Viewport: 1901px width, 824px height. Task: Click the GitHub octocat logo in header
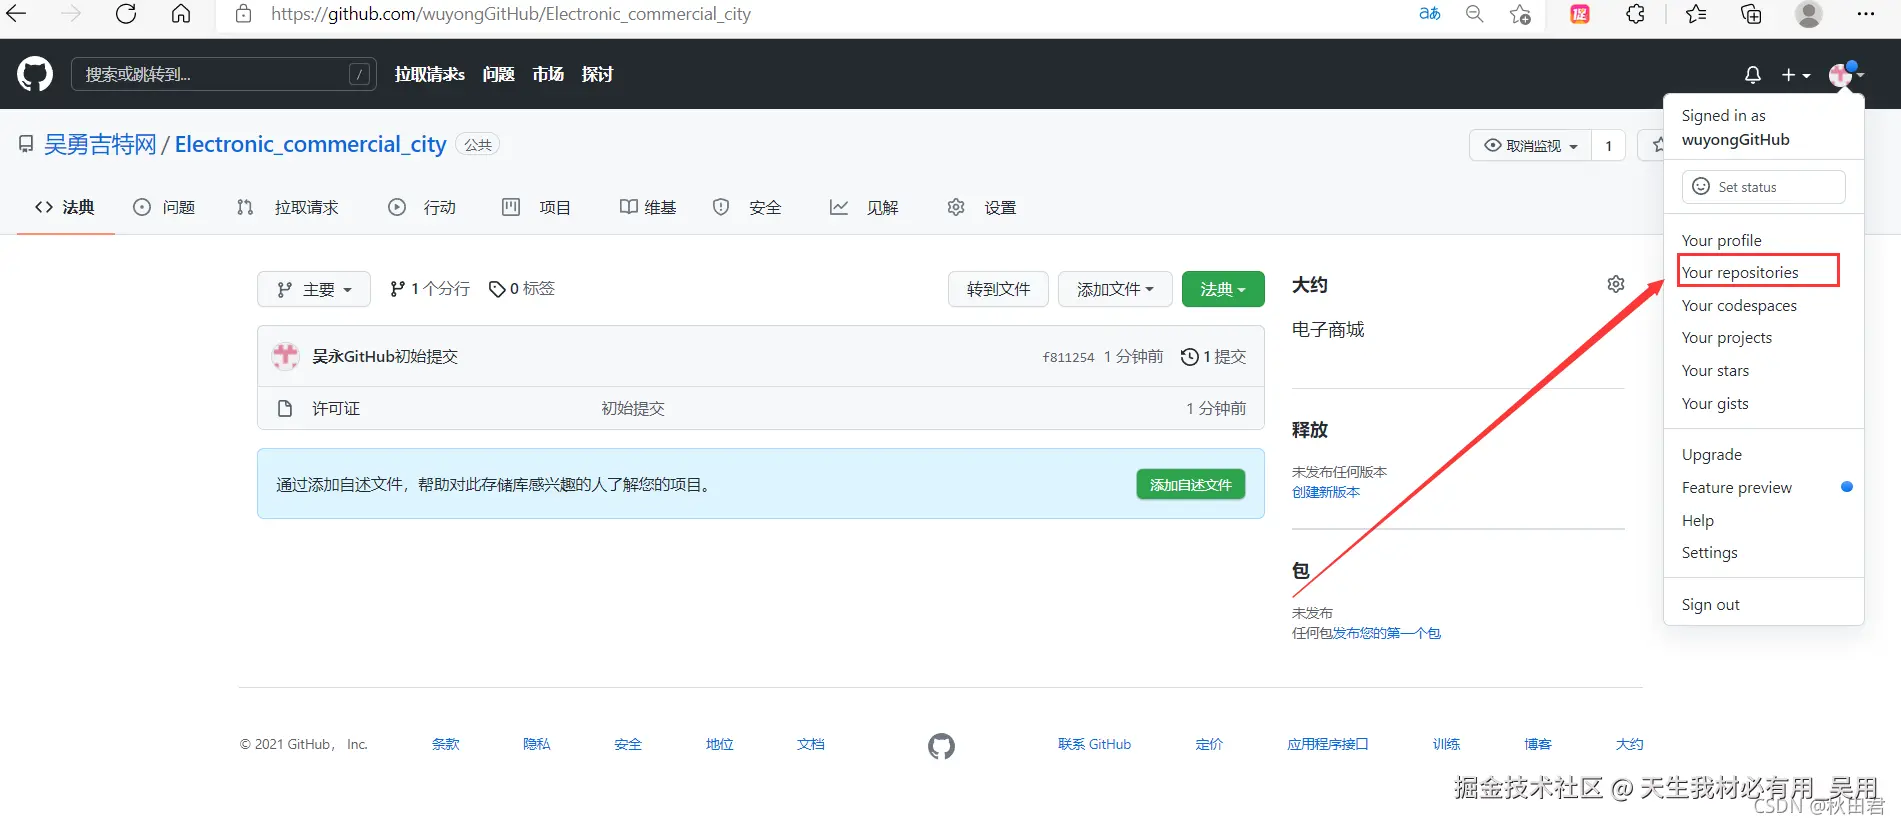[x=35, y=74]
